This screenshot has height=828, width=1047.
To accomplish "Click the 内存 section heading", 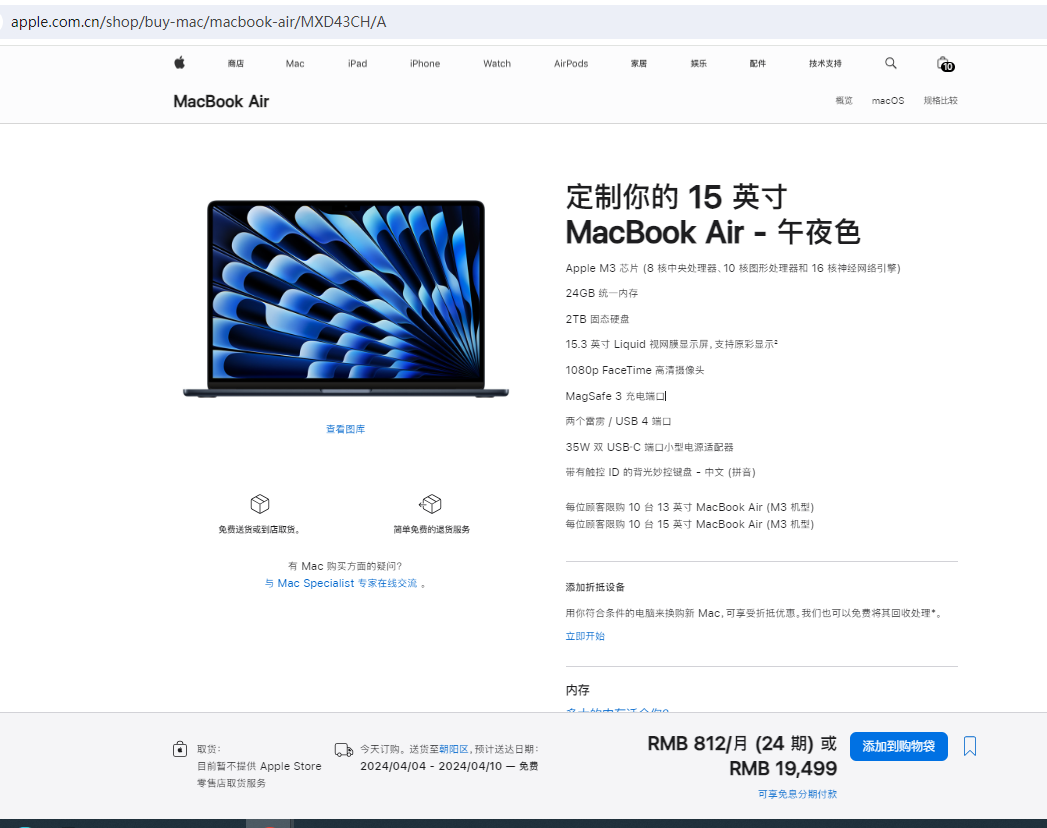I will 578,690.
